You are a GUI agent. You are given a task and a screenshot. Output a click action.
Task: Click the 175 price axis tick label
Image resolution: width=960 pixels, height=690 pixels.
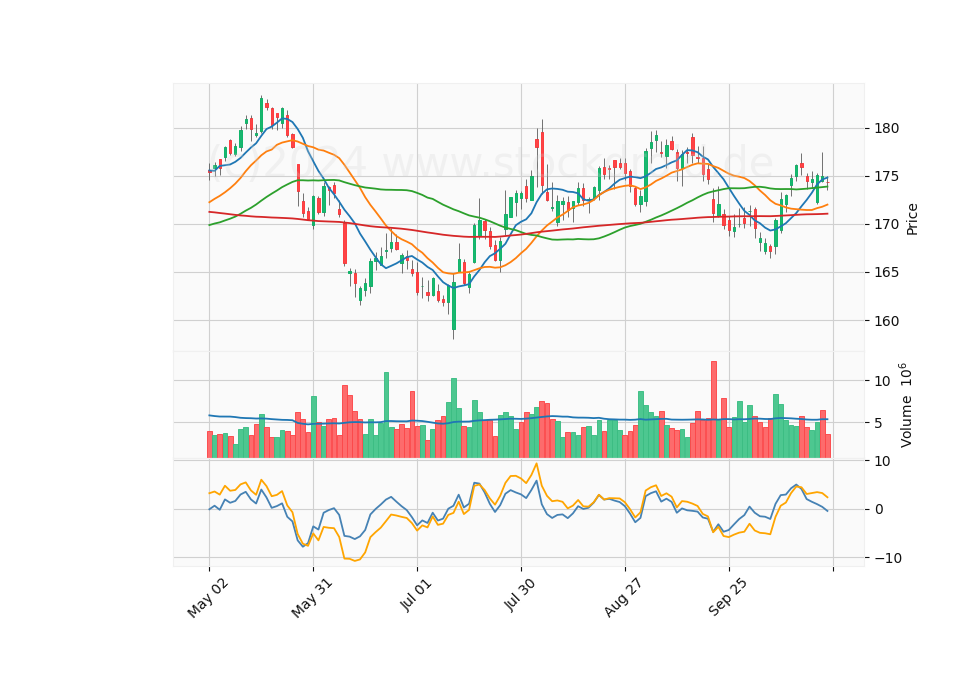click(x=887, y=176)
